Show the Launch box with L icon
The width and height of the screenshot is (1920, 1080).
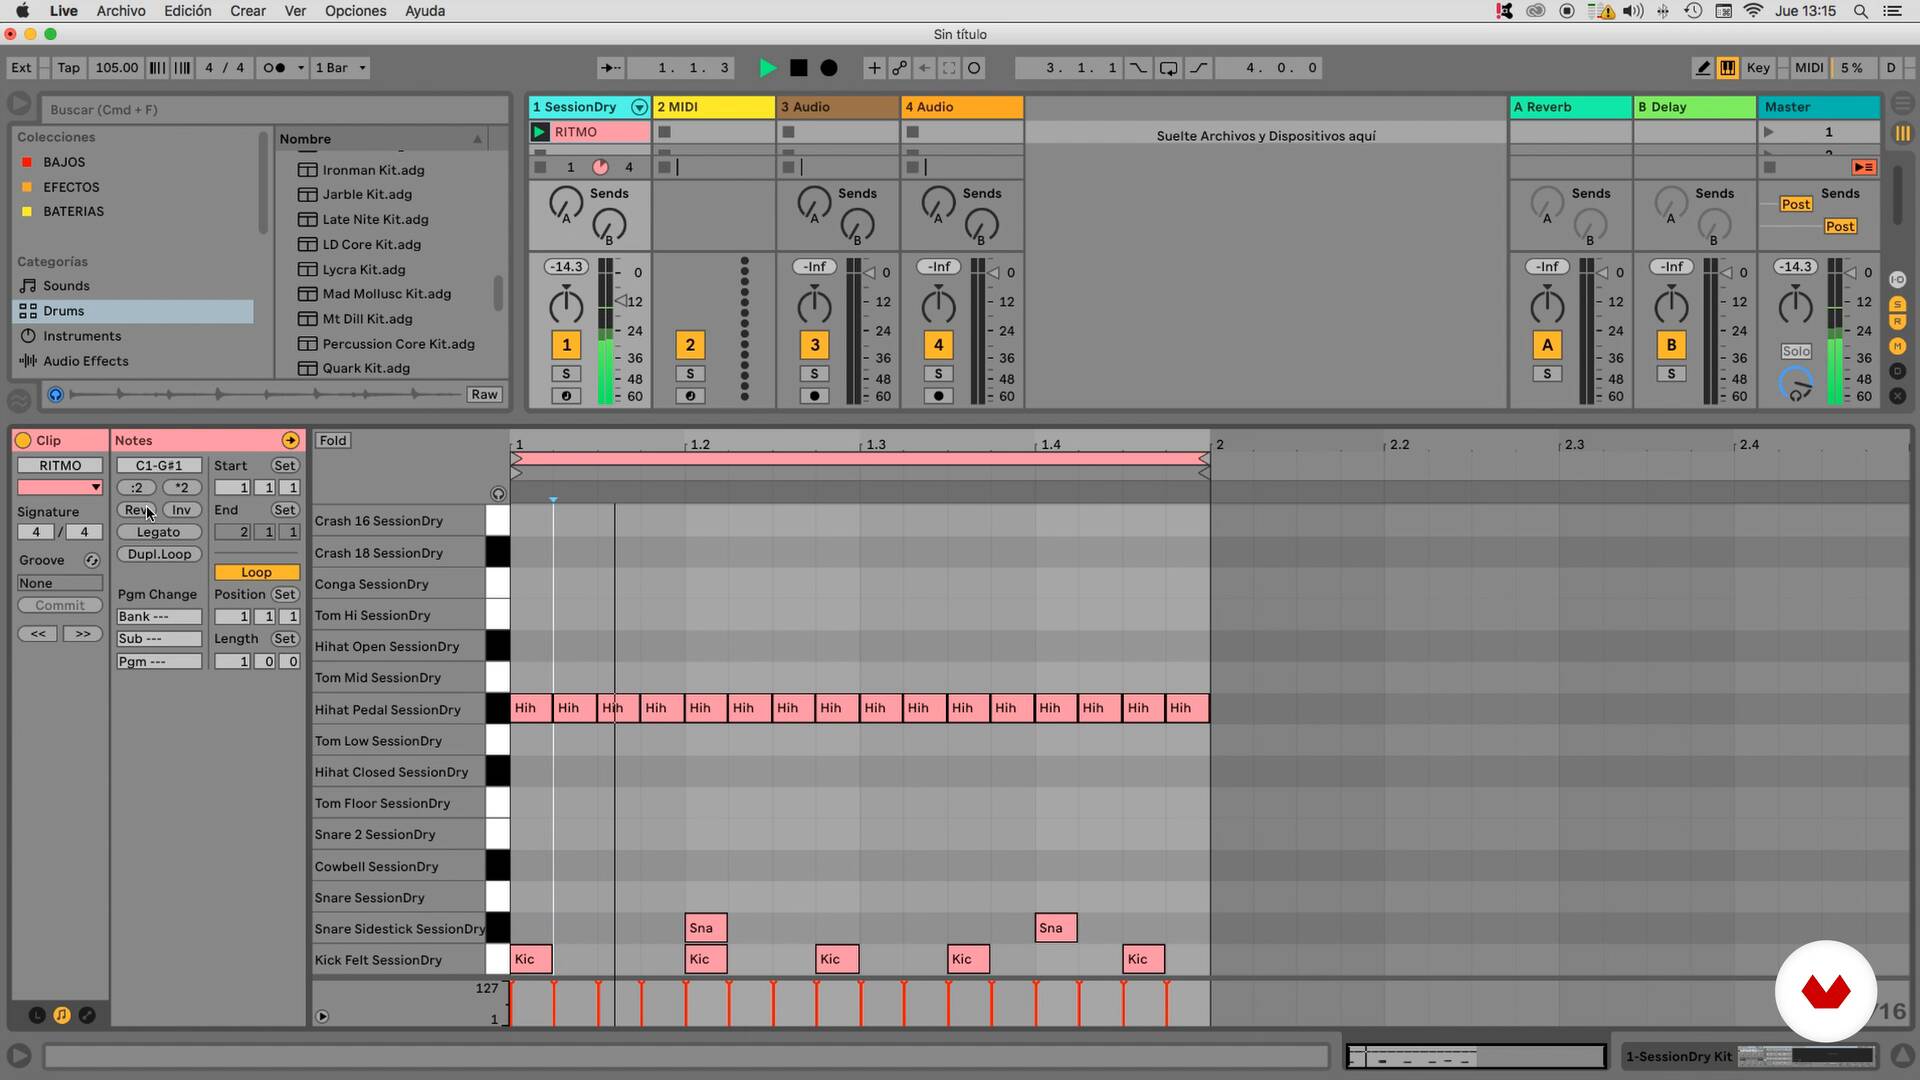click(x=37, y=1015)
